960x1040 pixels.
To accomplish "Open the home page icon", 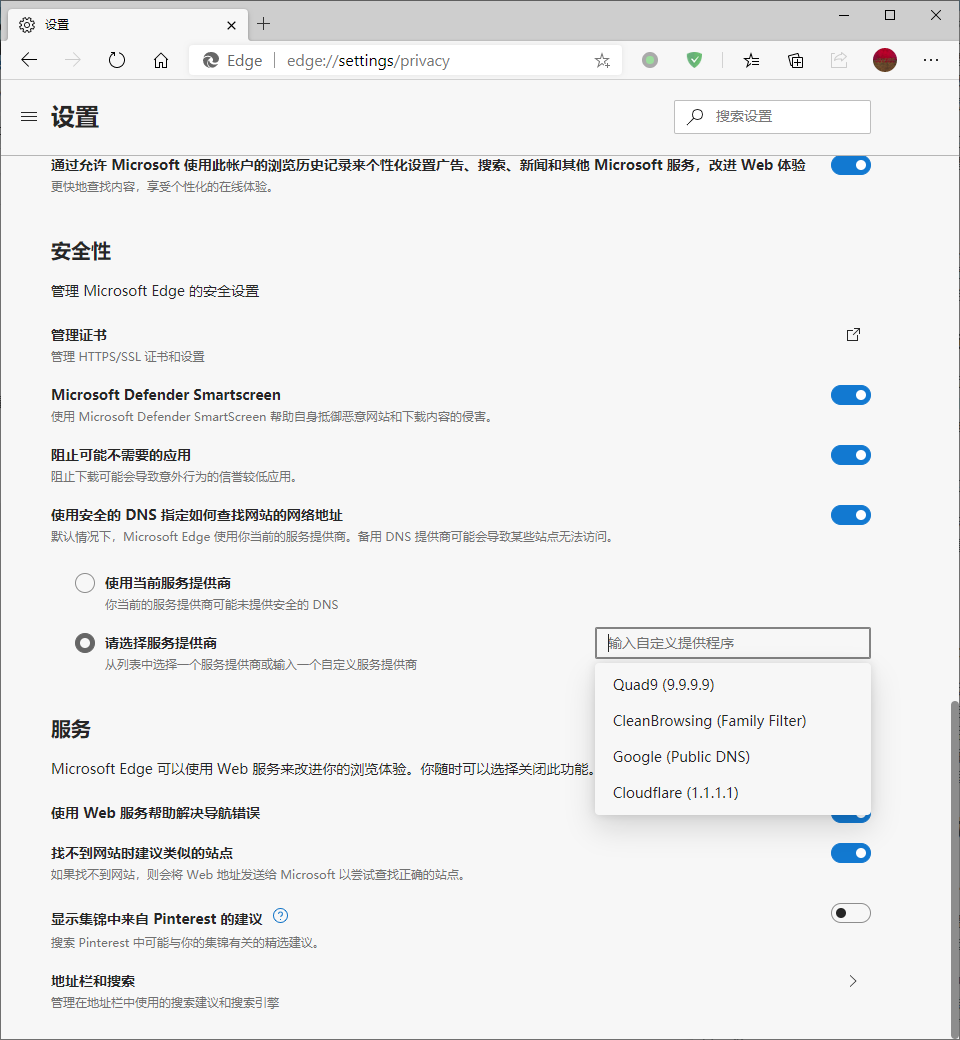I will pos(161,60).
